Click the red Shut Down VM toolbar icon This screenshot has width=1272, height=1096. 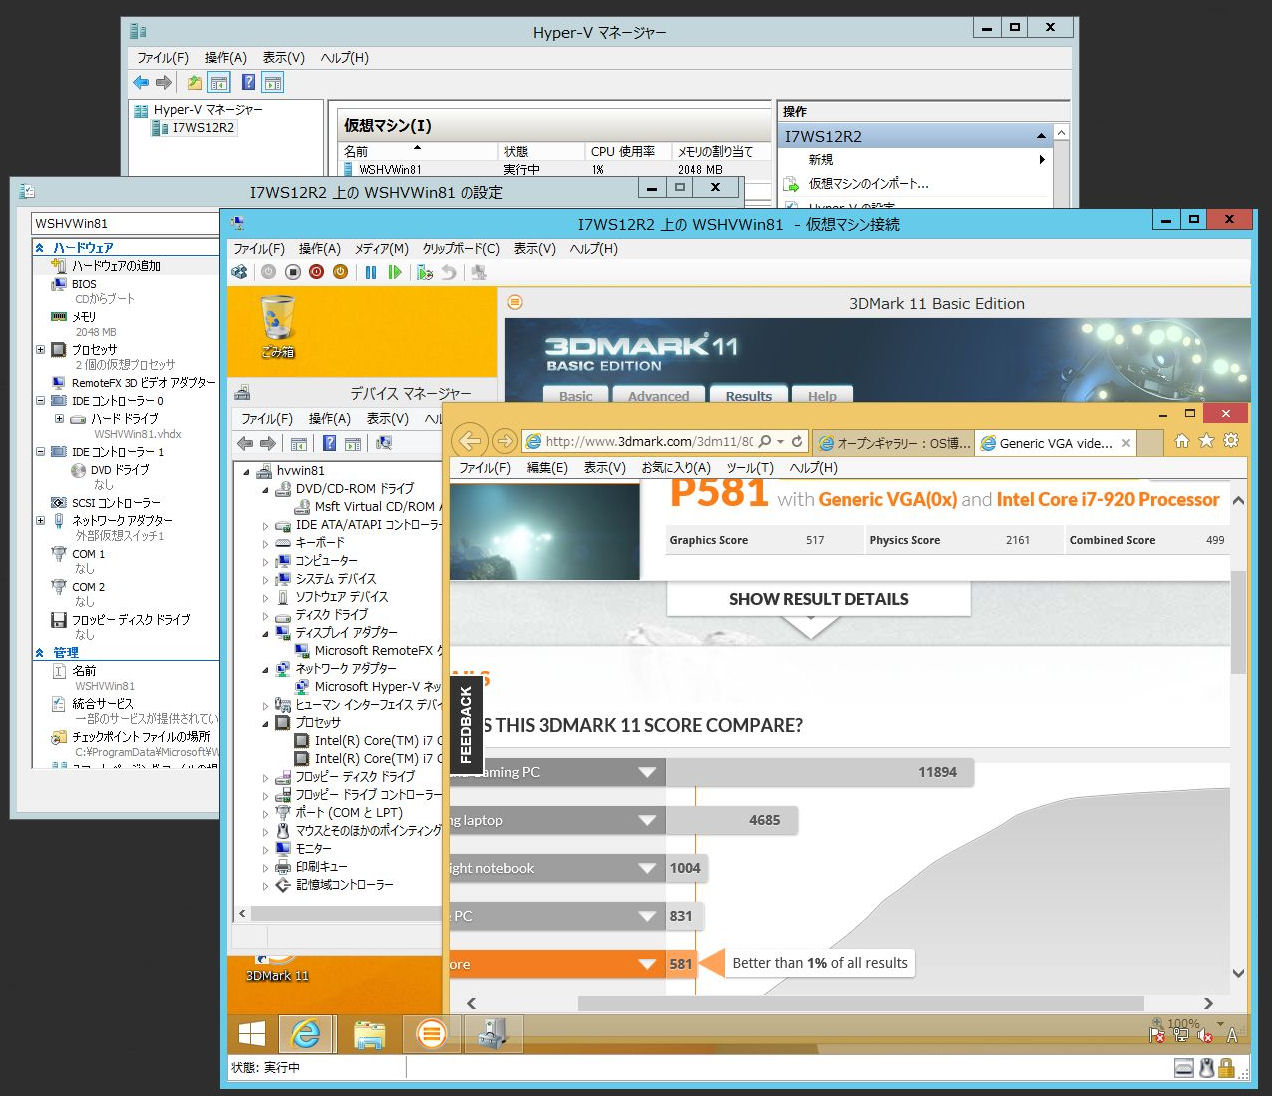click(x=317, y=272)
